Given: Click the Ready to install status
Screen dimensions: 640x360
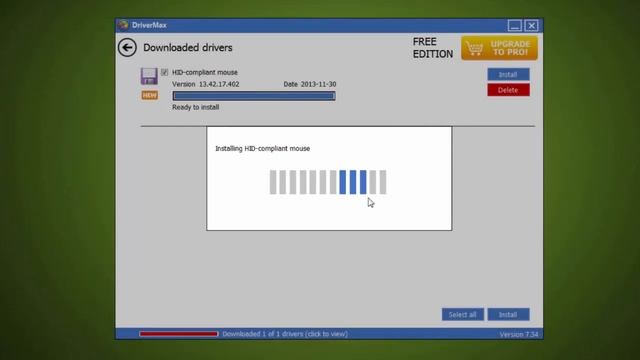Looking at the screenshot, I should (x=196, y=107).
